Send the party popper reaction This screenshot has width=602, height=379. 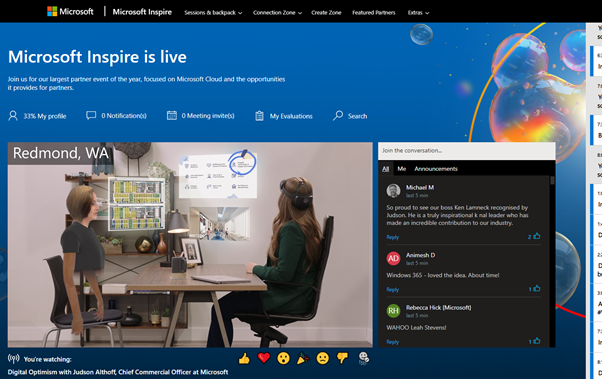(303, 359)
